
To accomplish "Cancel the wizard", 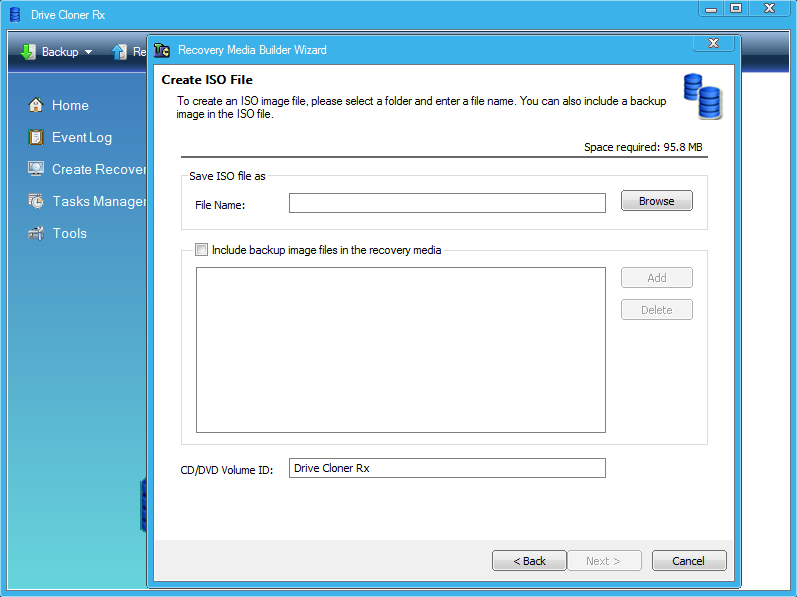I will tap(688, 561).
